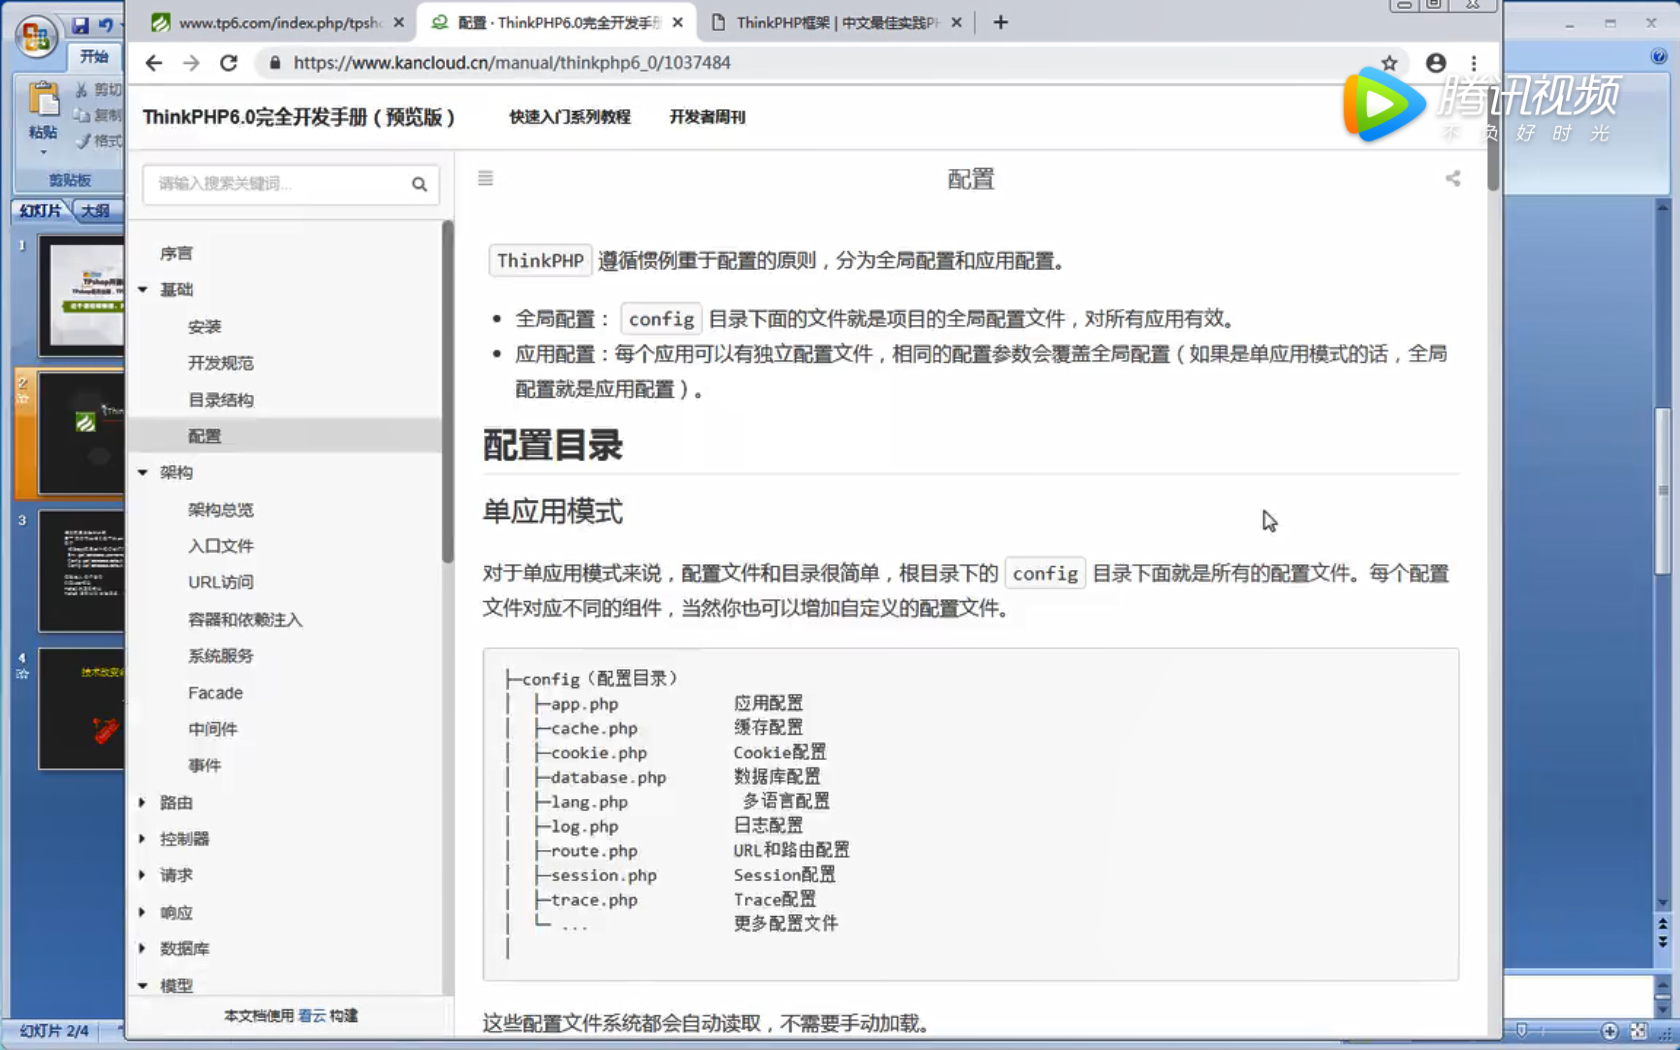Screen dimensions: 1680x1050
Task: Click the browser forward arrow
Action: [x=191, y=63]
